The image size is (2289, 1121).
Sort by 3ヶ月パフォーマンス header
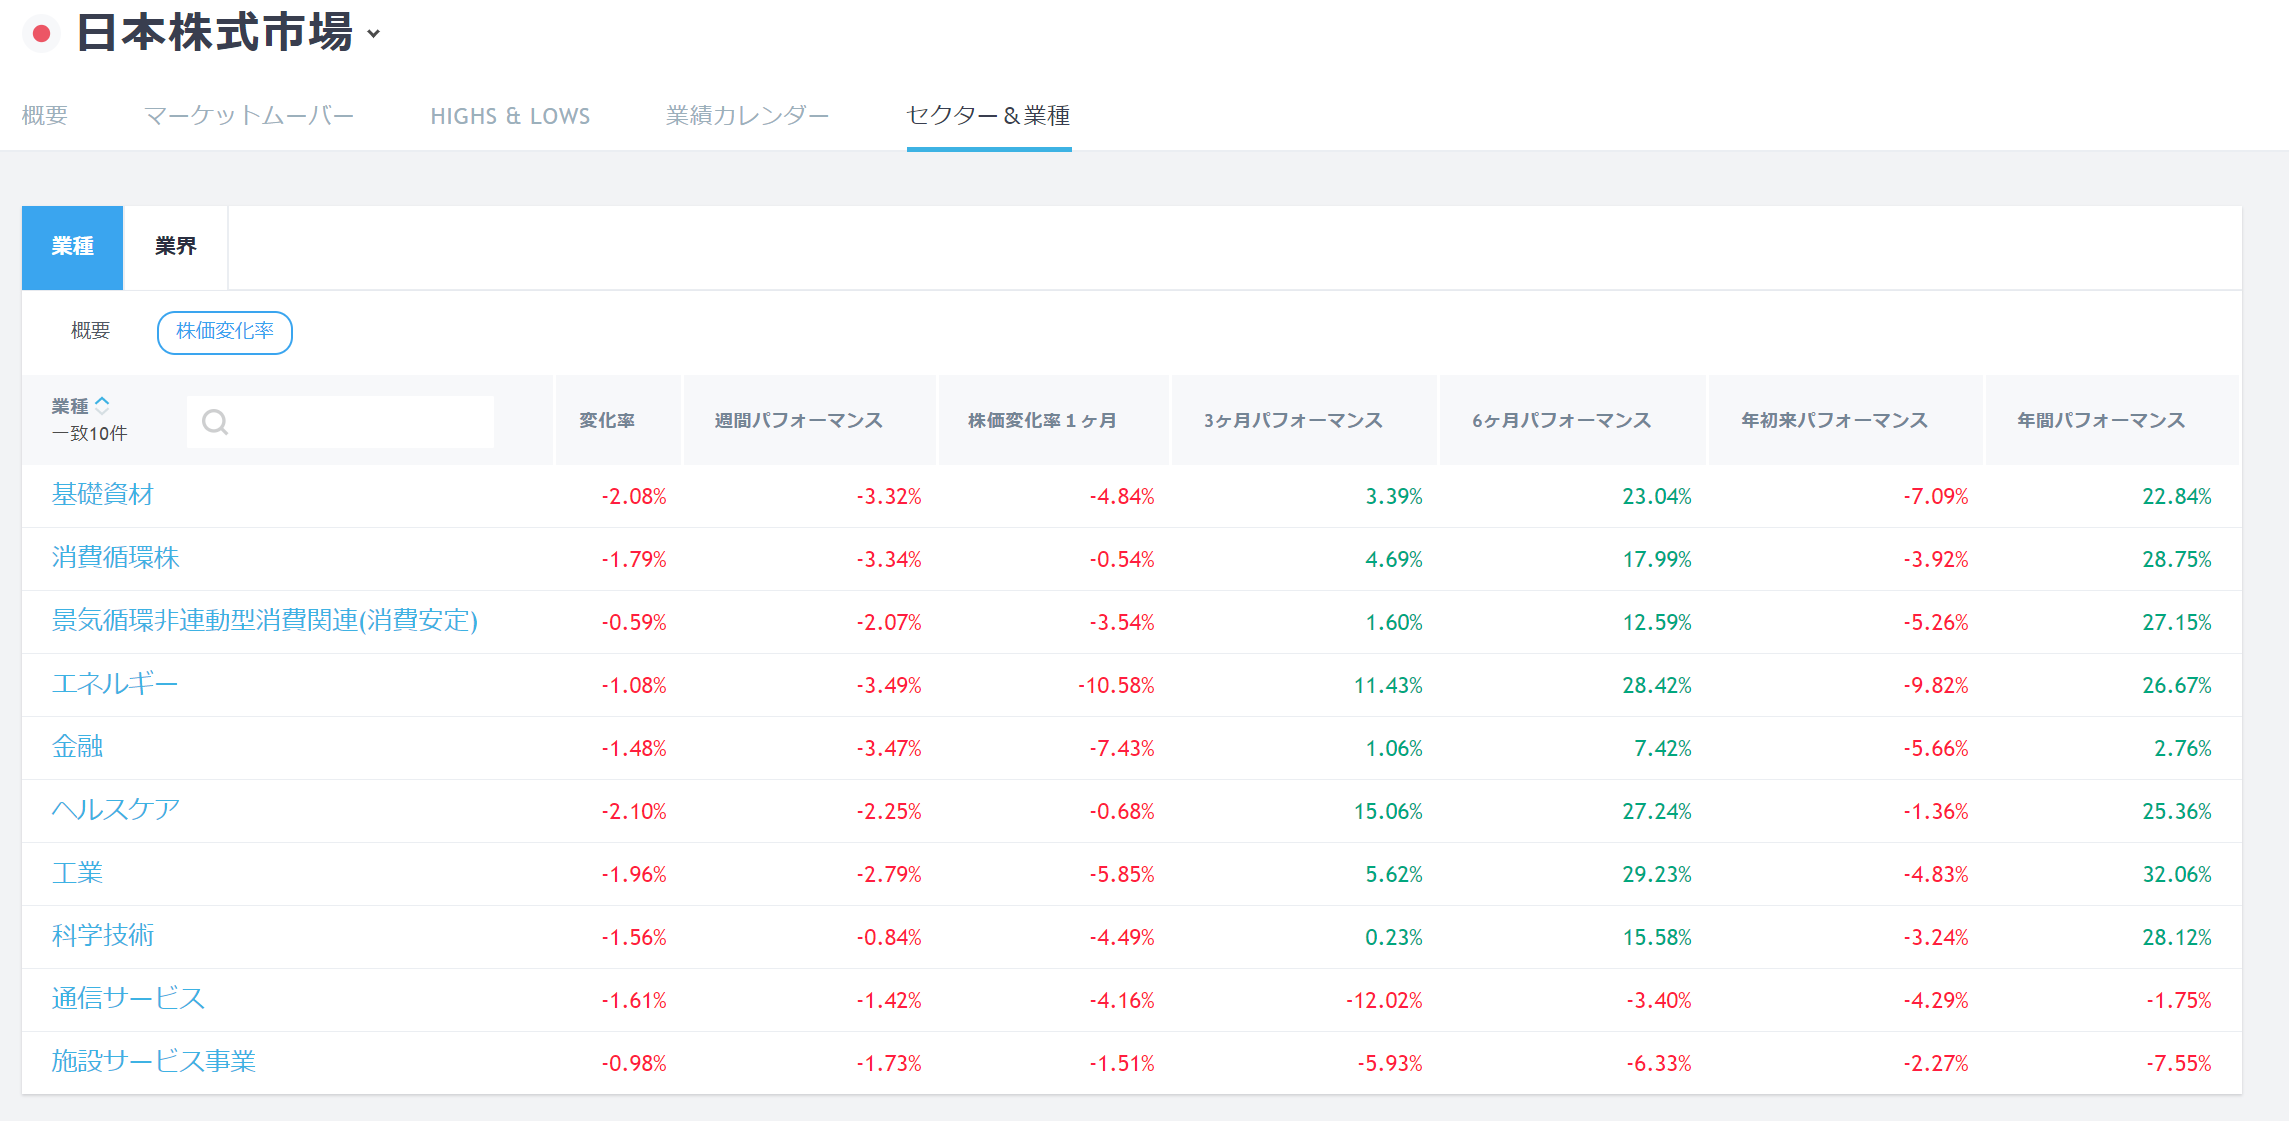1293,421
